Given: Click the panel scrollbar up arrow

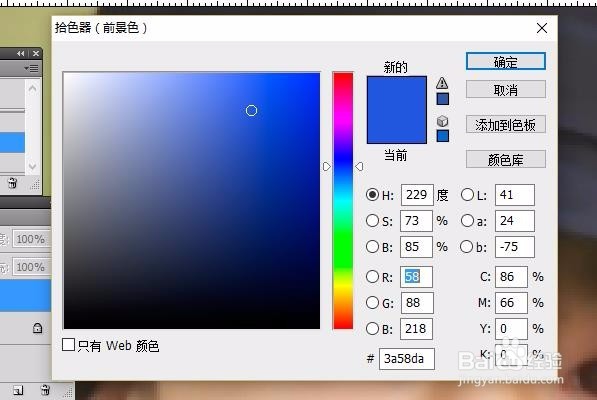Looking at the screenshot, I should [x=33, y=89].
